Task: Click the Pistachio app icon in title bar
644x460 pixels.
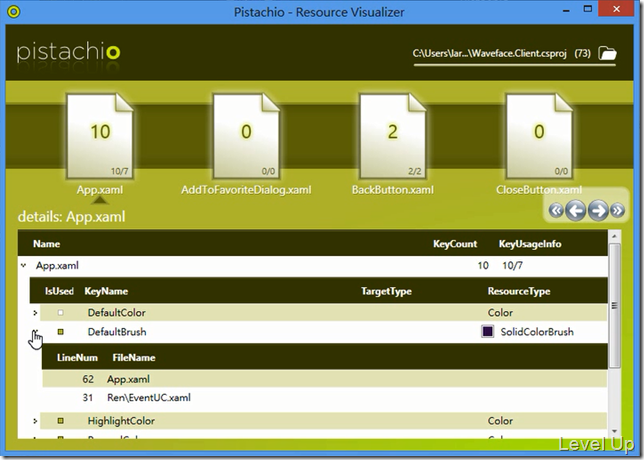Action: click(x=14, y=12)
